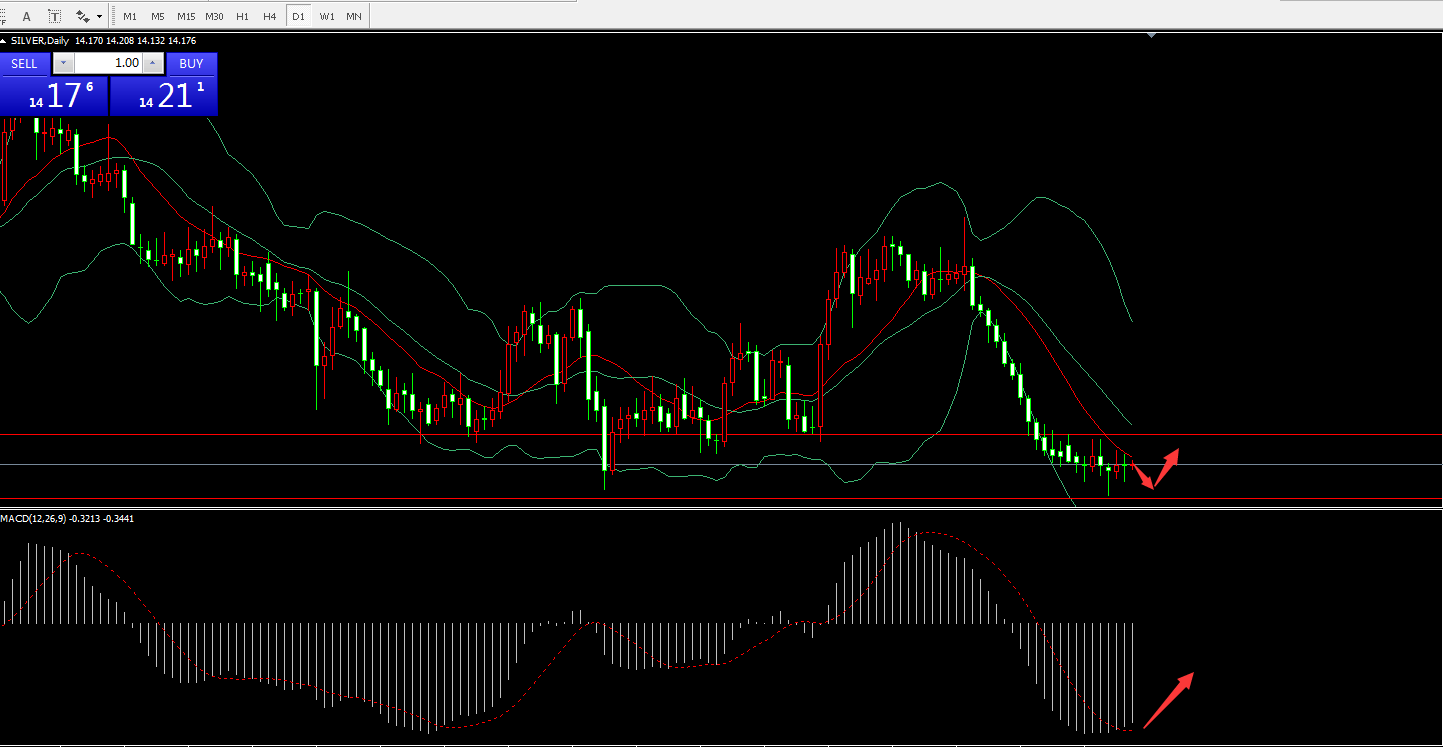Click the Arrows objects tool icon

83,16
